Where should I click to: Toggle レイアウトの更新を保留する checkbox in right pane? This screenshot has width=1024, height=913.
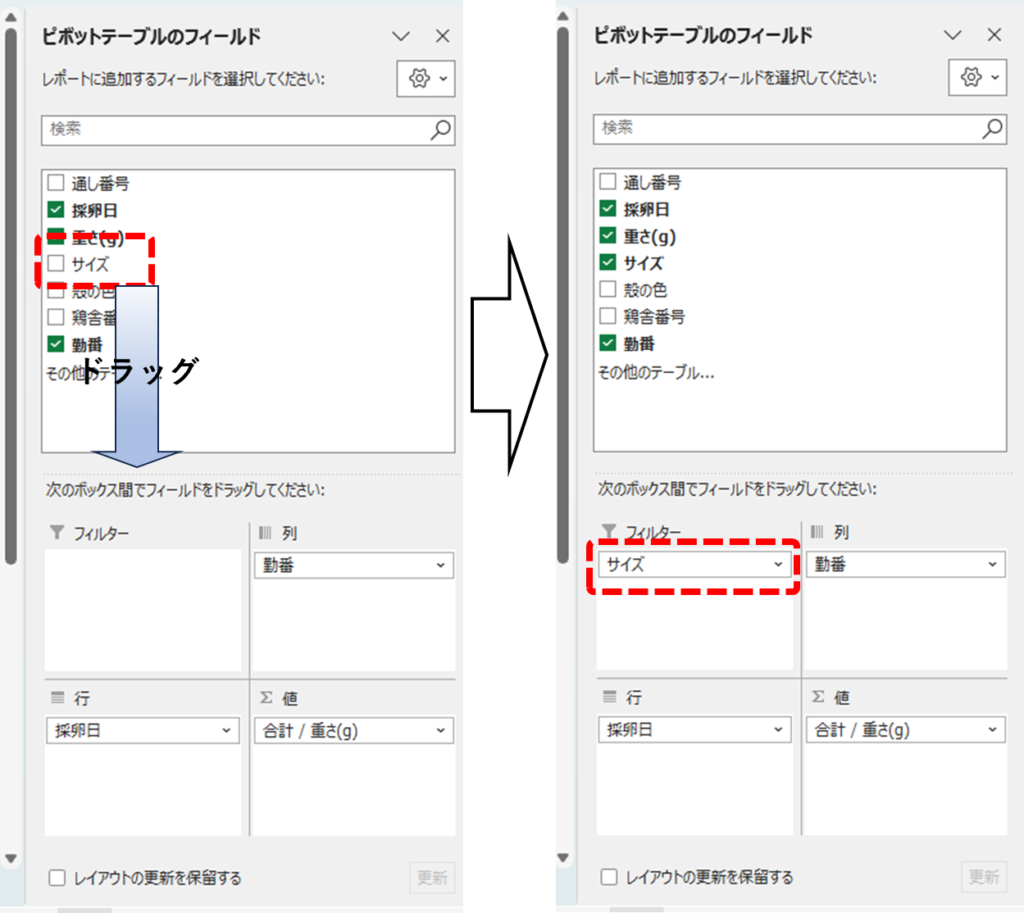coord(608,877)
